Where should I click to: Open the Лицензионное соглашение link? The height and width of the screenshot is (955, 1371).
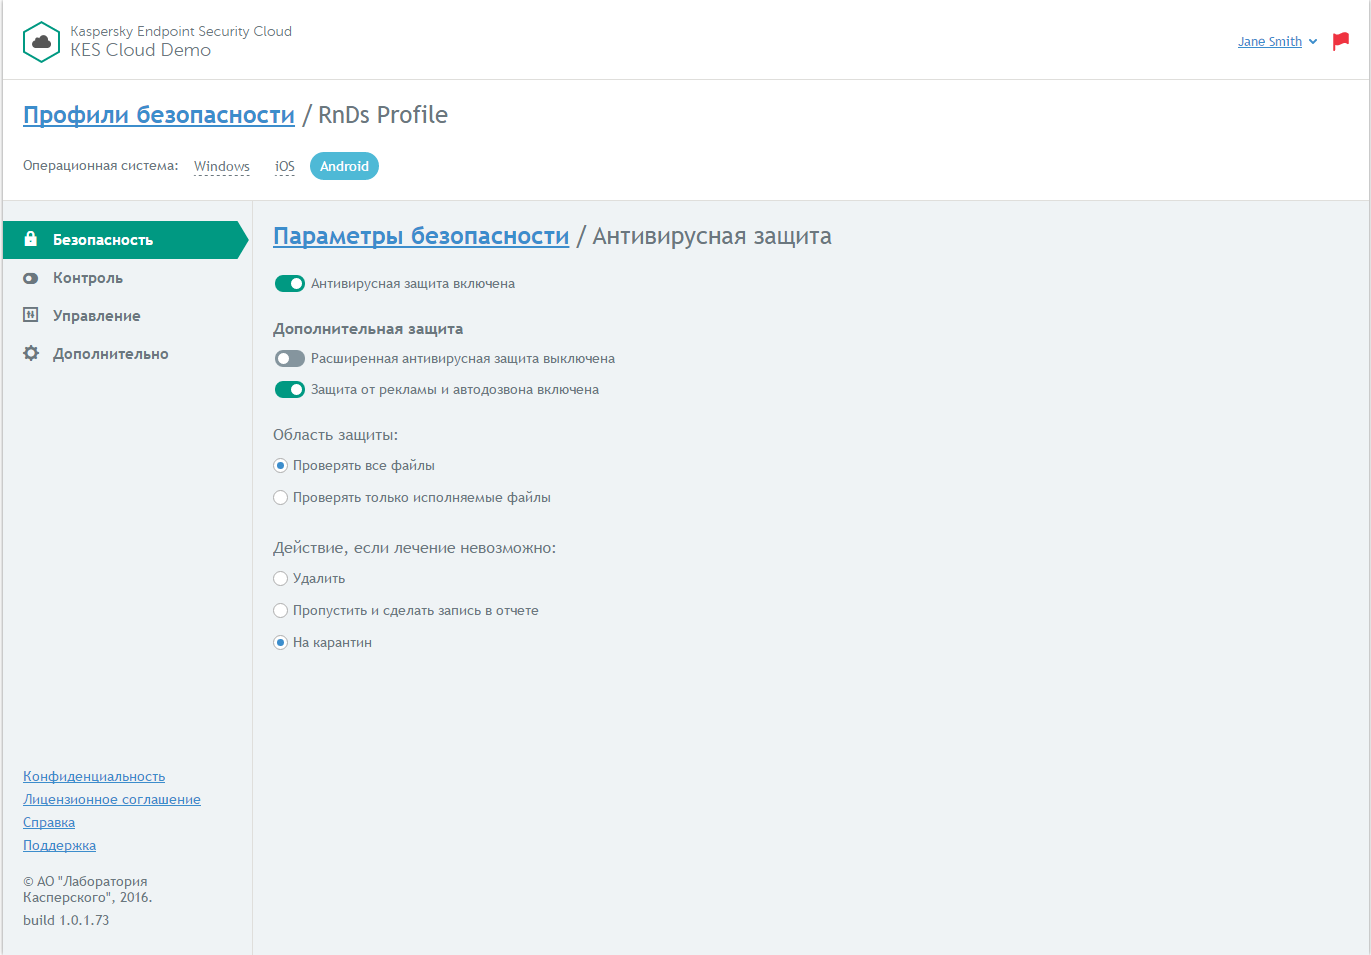point(112,800)
